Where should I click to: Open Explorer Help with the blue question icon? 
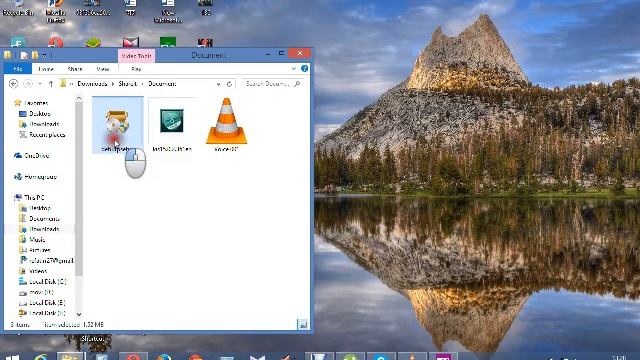(304, 69)
